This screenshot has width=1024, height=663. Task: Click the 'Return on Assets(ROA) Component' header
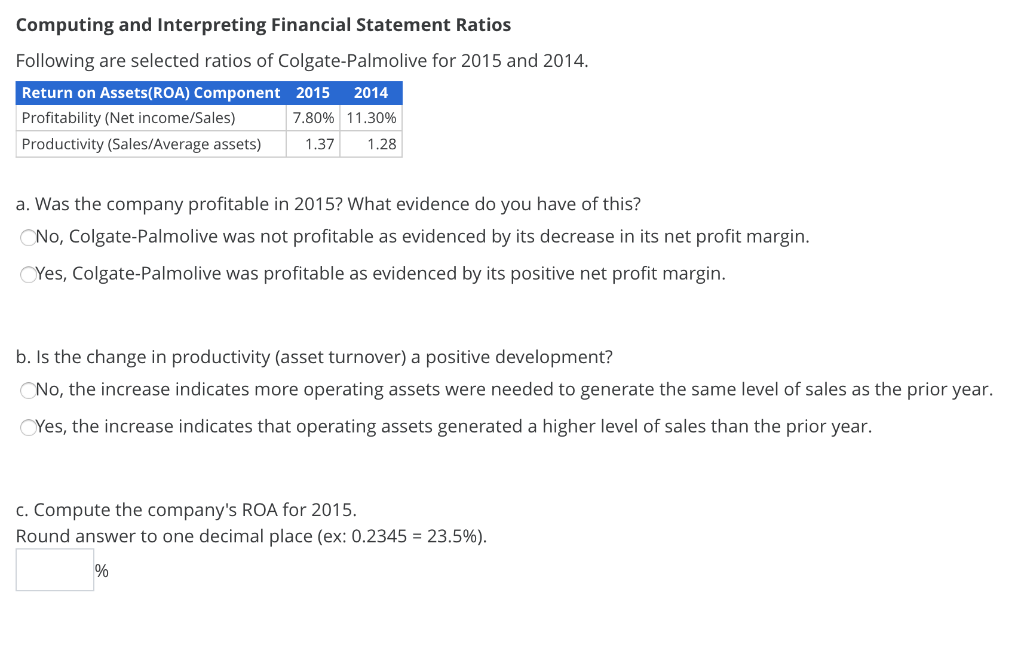point(150,92)
